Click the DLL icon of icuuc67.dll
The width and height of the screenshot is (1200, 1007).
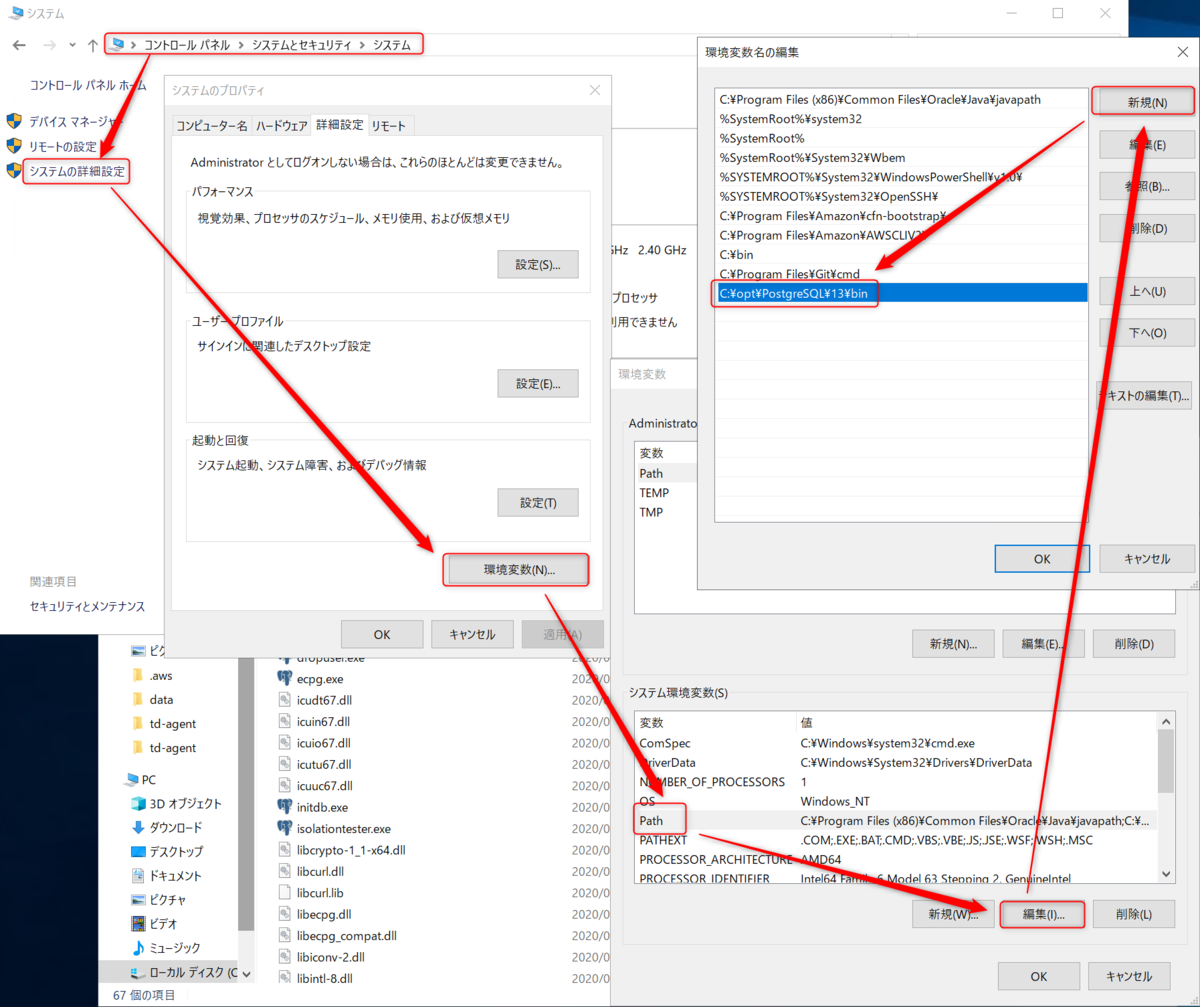285,786
